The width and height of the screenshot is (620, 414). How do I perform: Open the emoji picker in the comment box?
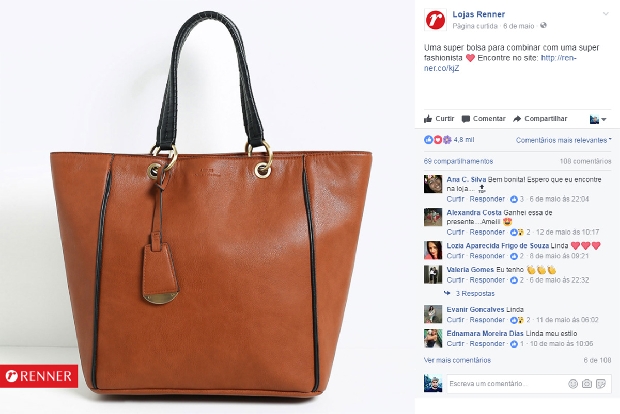[573, 384]
